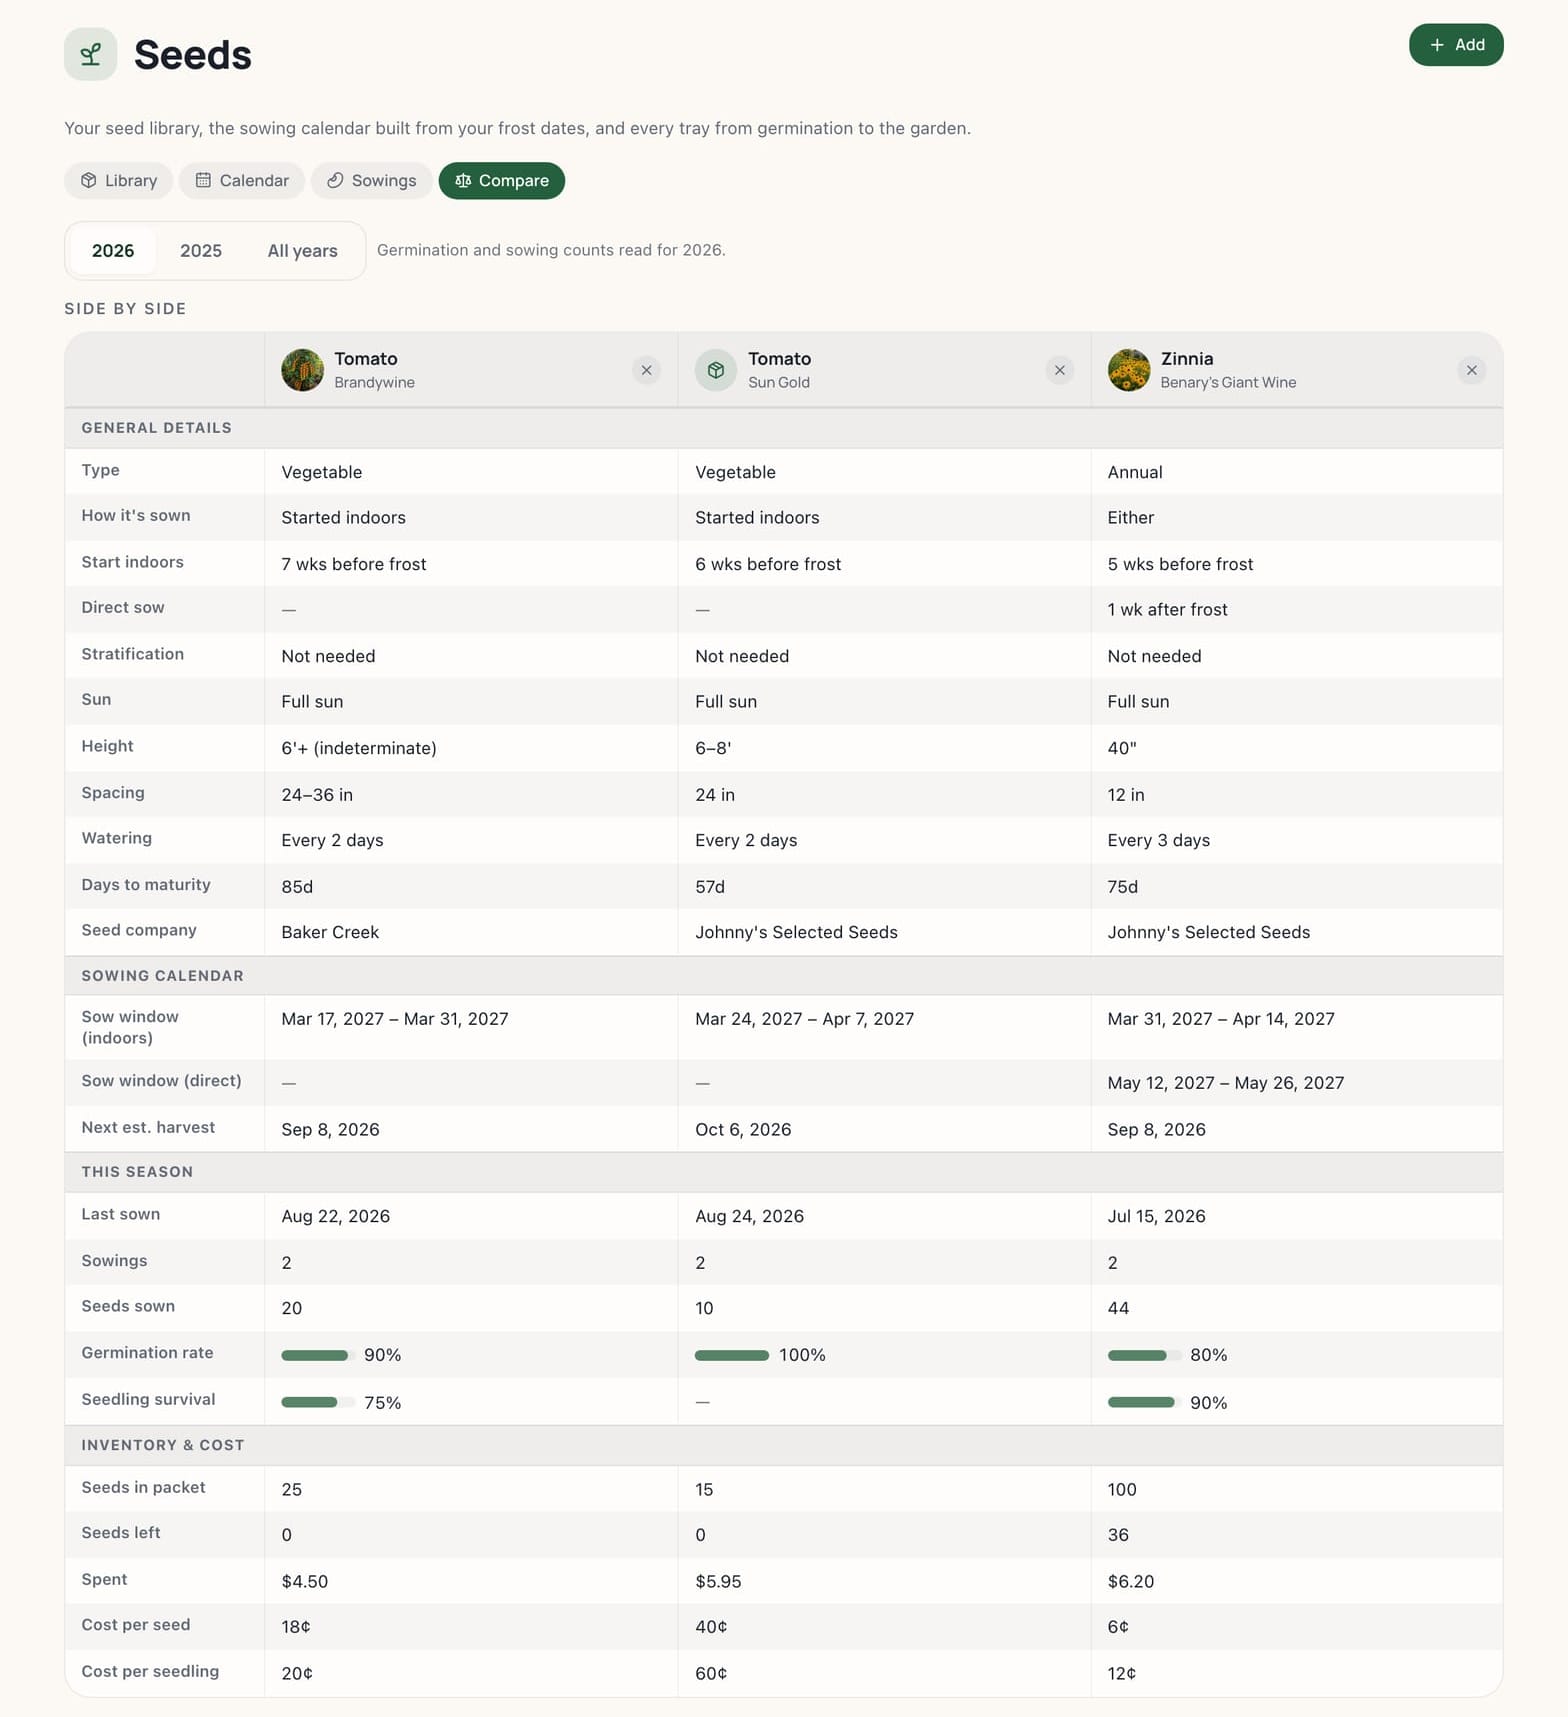Click the Zinnia column title
The height and width of the screenshot is (1717, 1568).
click(x=1187, y=358)
